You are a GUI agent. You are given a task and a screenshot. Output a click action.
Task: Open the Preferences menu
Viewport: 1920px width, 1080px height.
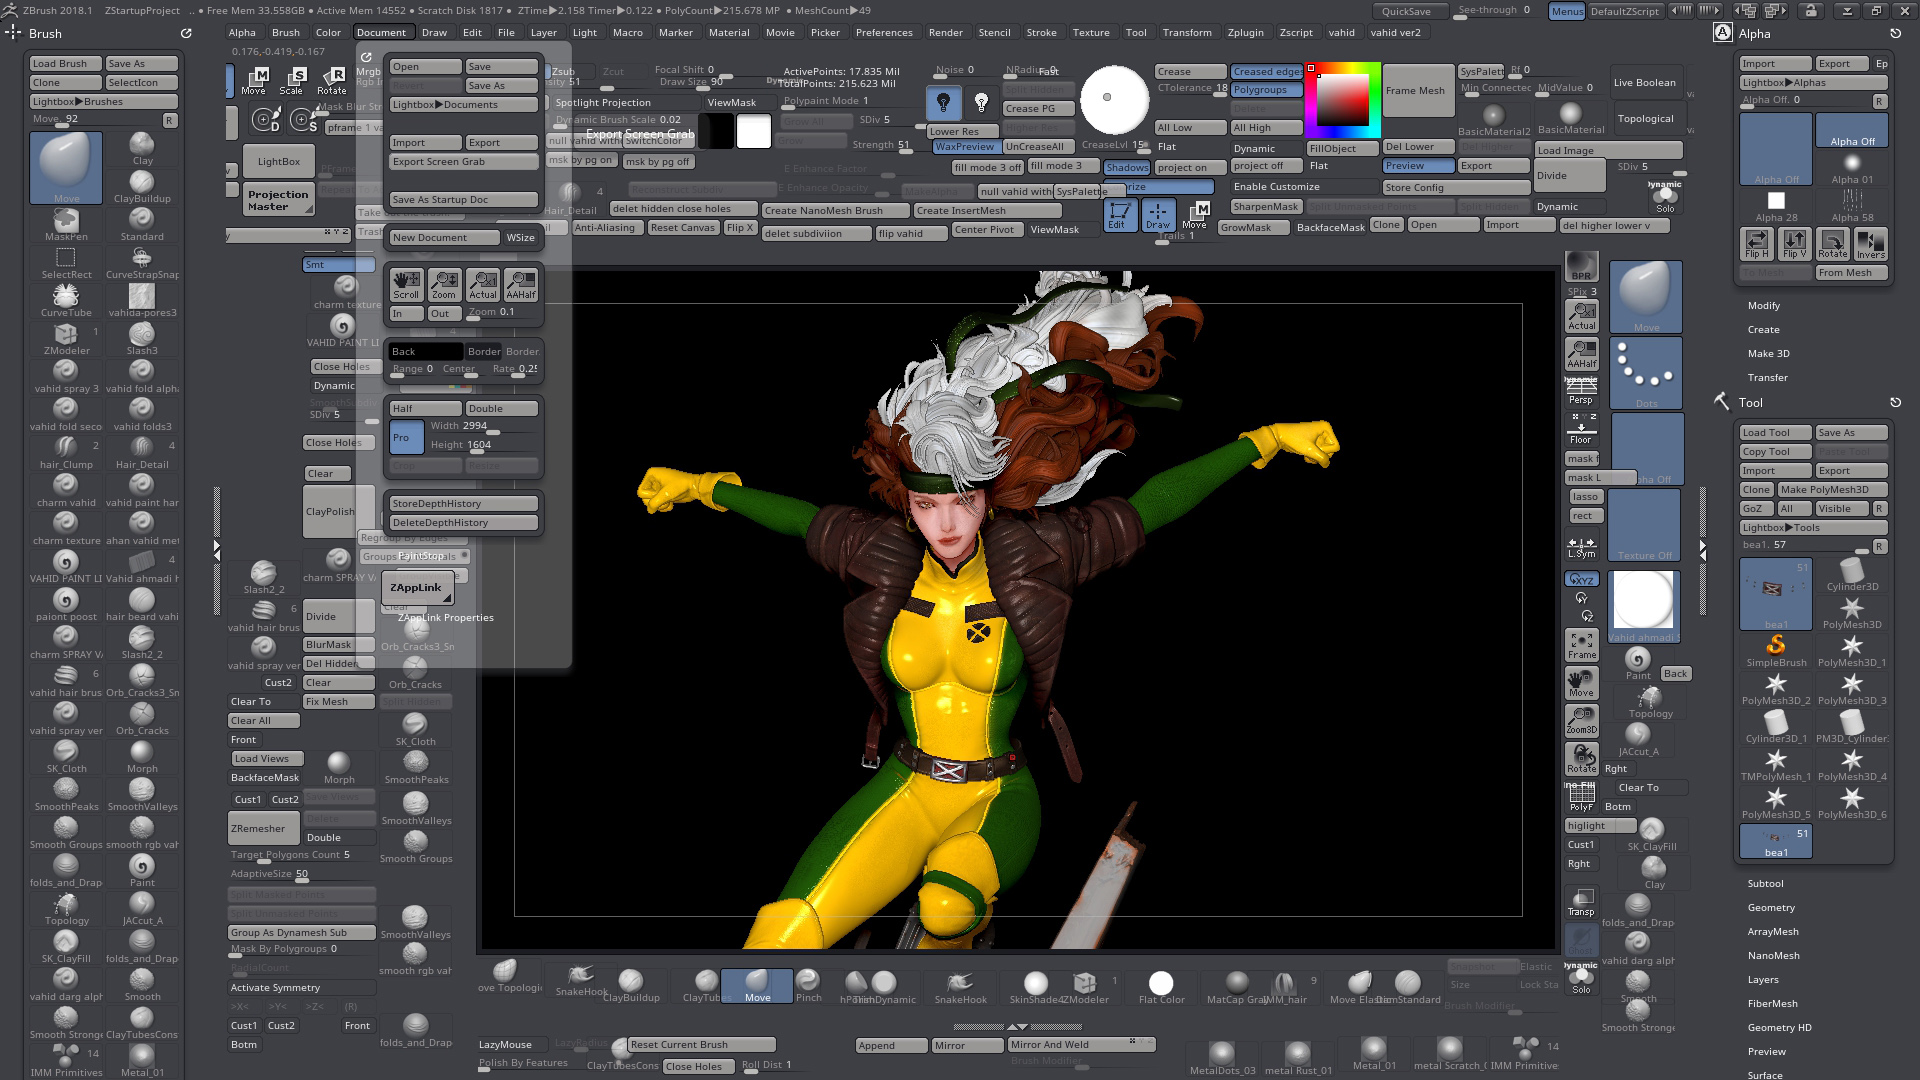884,33
